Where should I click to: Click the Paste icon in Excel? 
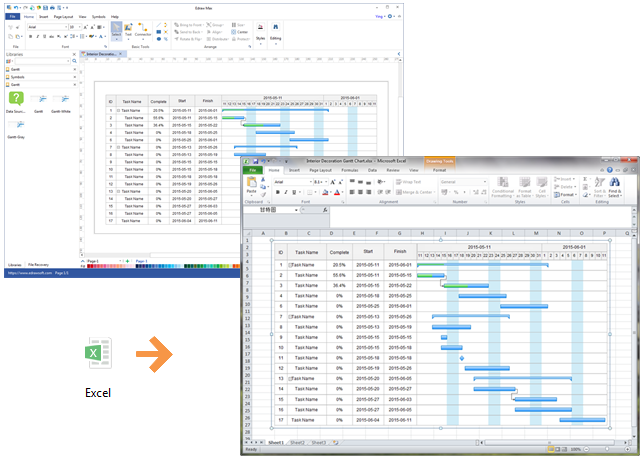tap(251, 187)
